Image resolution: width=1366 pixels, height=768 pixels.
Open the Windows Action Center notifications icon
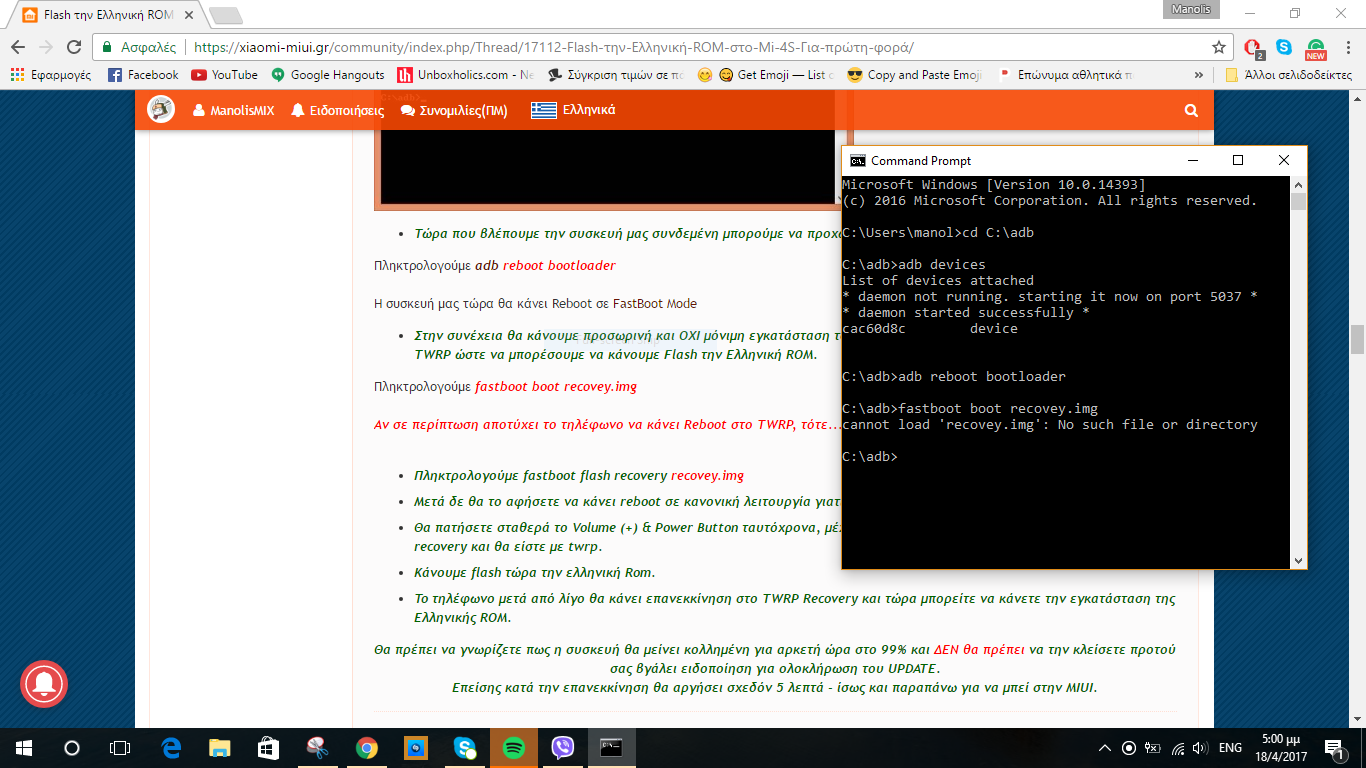click(x=1334, y=747)
